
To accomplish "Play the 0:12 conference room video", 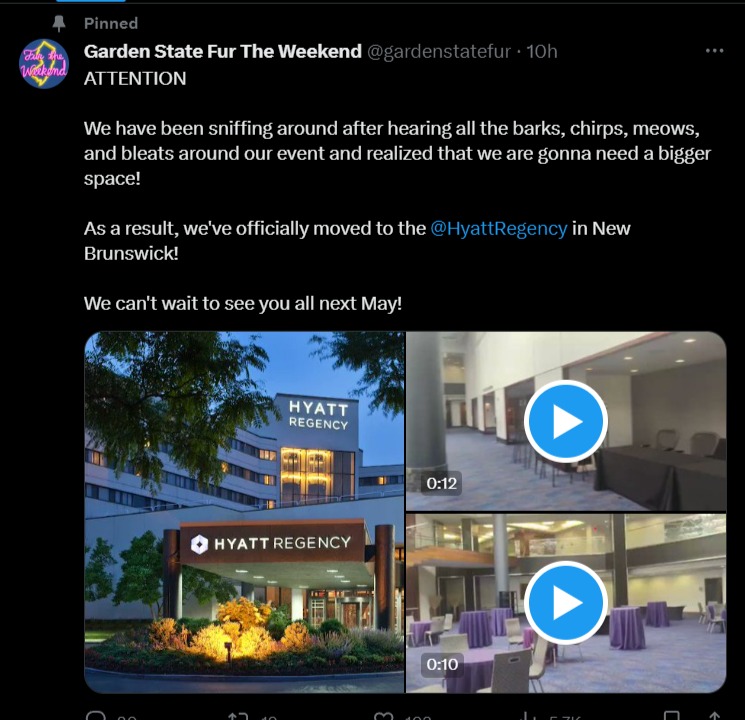I will coord(566,421).
